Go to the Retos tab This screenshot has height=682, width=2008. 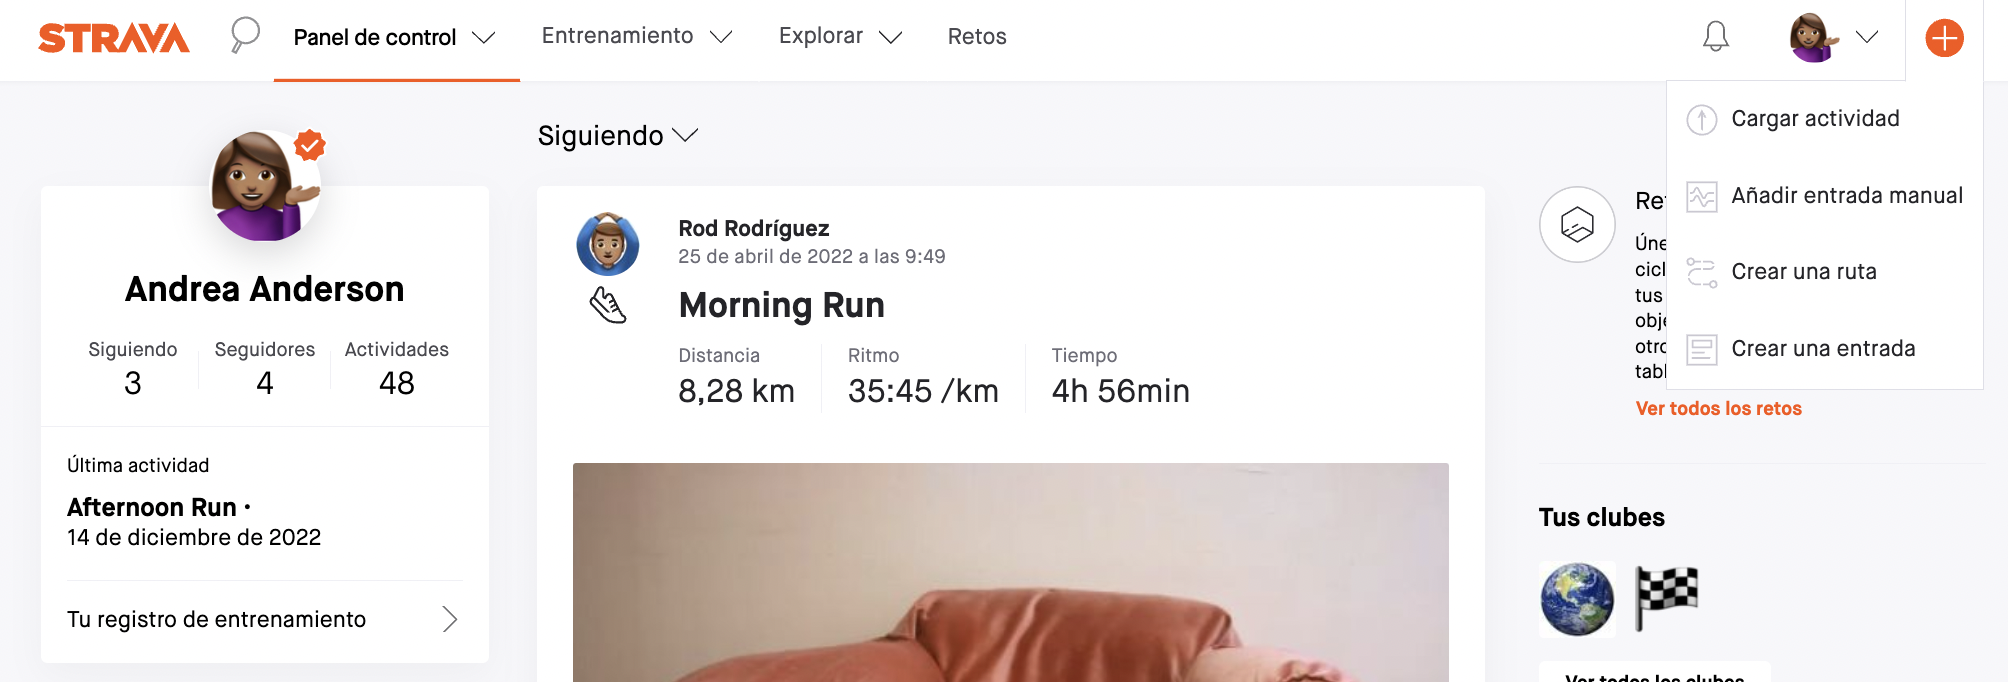coord(977,37)
